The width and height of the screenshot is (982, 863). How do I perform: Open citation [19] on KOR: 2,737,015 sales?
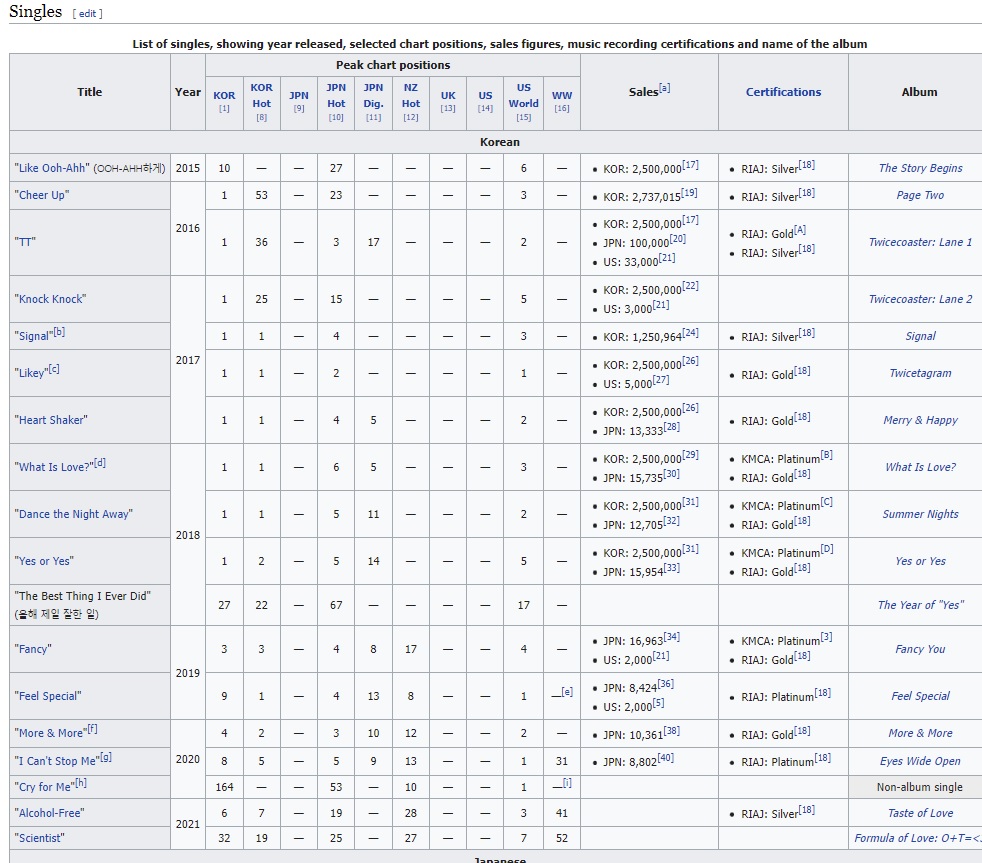(x=689, y=192)
